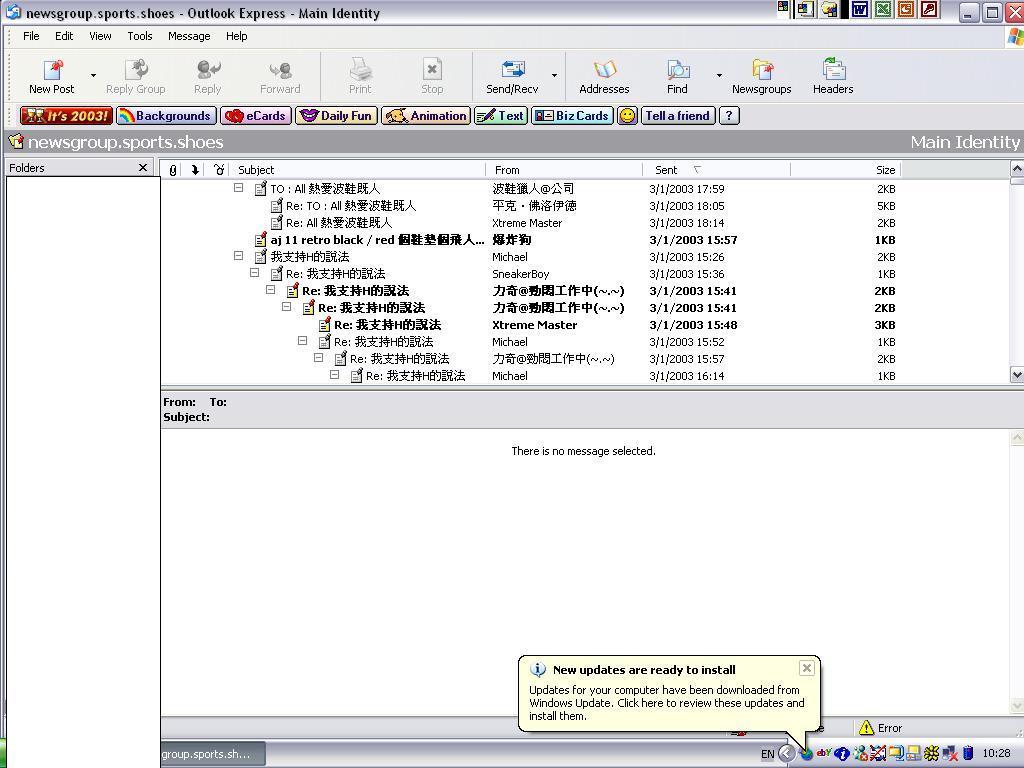Close the Folders pane
This screenshot has height=768, width=1024.
click(143, 168)
